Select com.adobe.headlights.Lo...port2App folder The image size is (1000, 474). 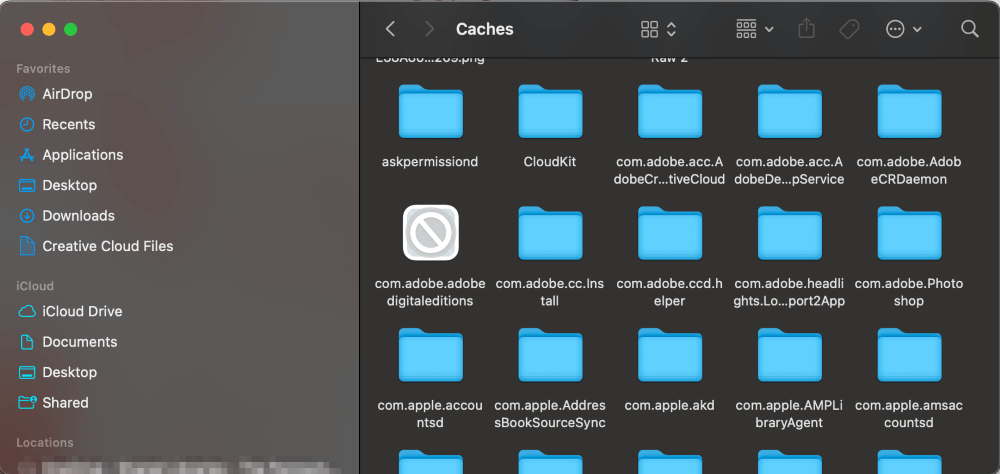pyautogui.click(x=790, y=233)
